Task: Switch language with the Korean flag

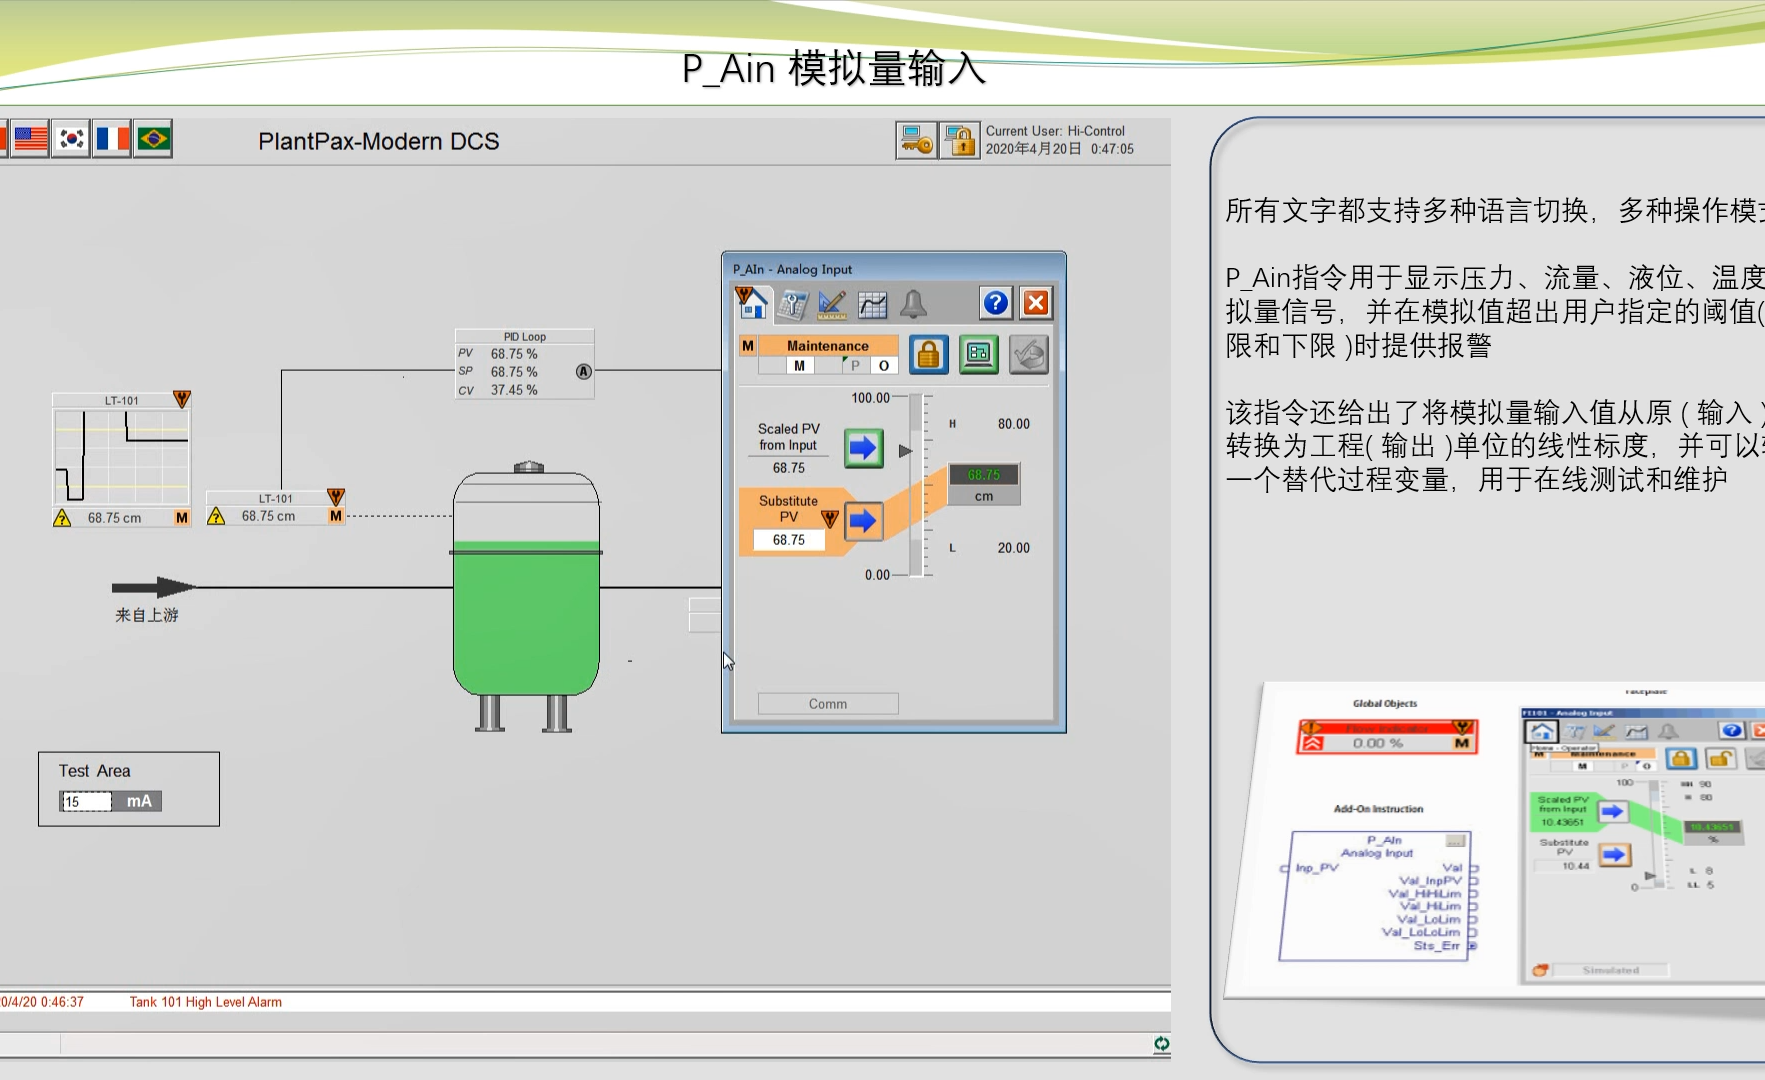Action: point(72,139)
